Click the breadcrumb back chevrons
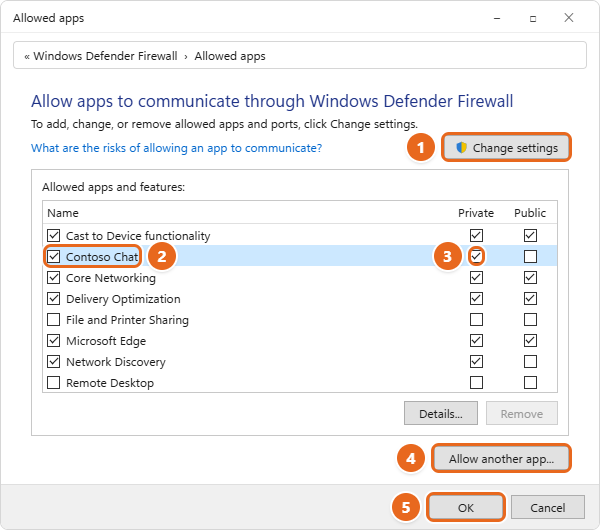600x530 pixels. point(27,57)
